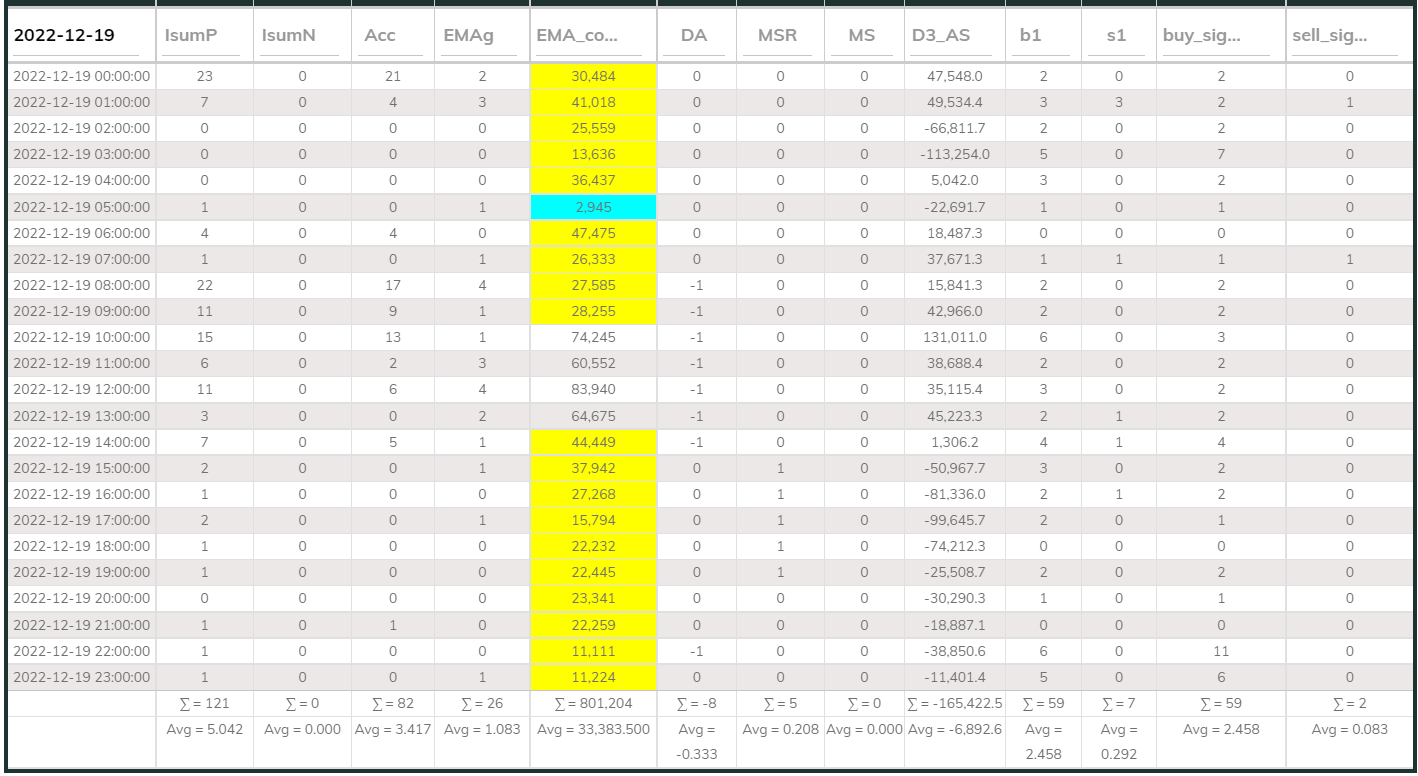Image resolution: width=1418 pixels, height=776 pixels.
Task: Click the 2022-12-19 10:00:00 row timestamp
Action: point(81,337)
